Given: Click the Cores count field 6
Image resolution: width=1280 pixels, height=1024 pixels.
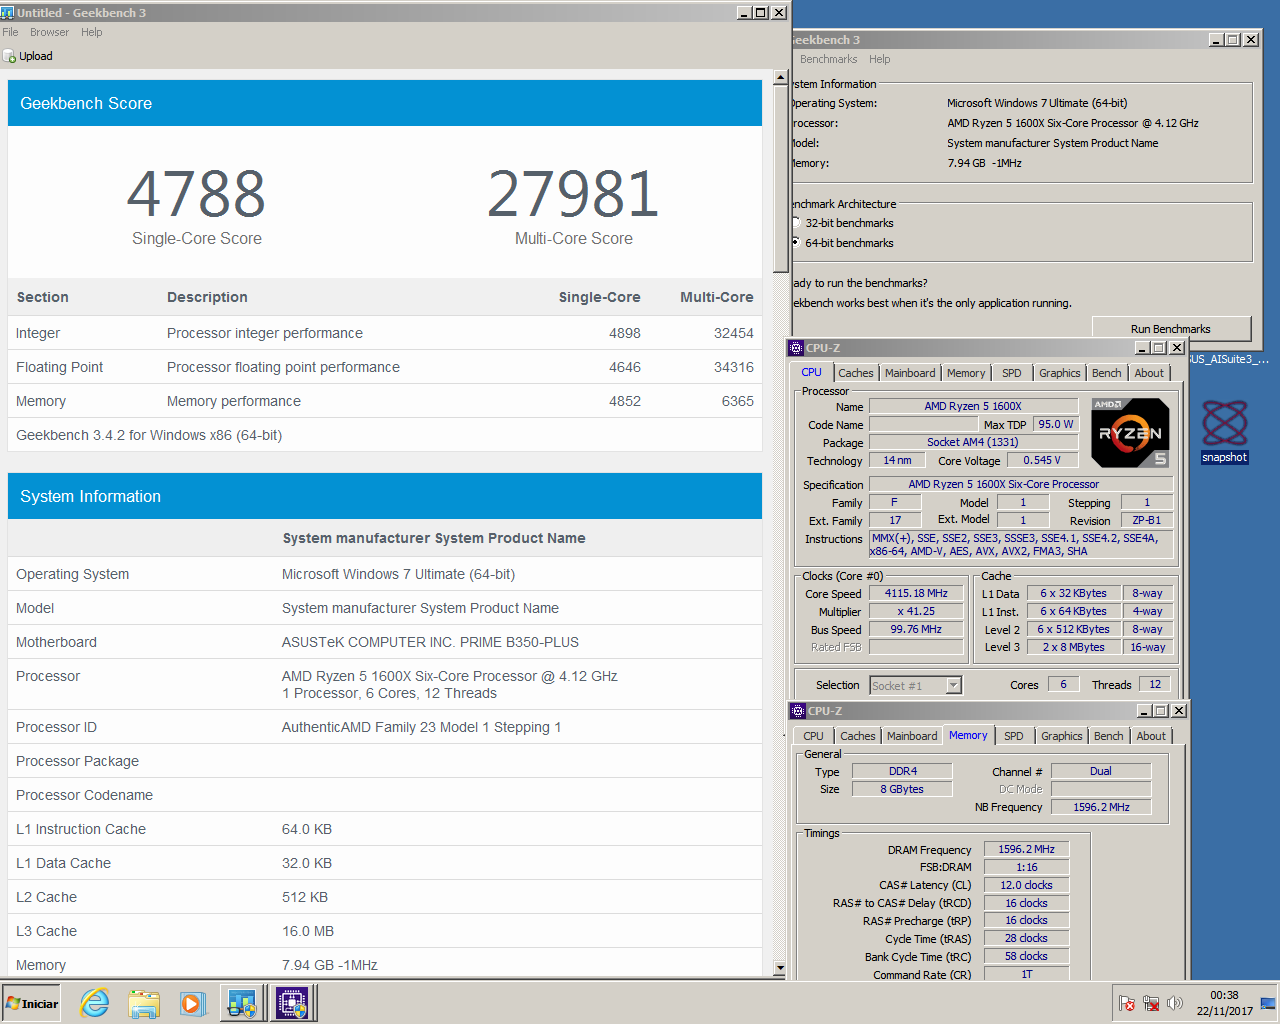Looking at the screenshot, I should pos(1063,684).
